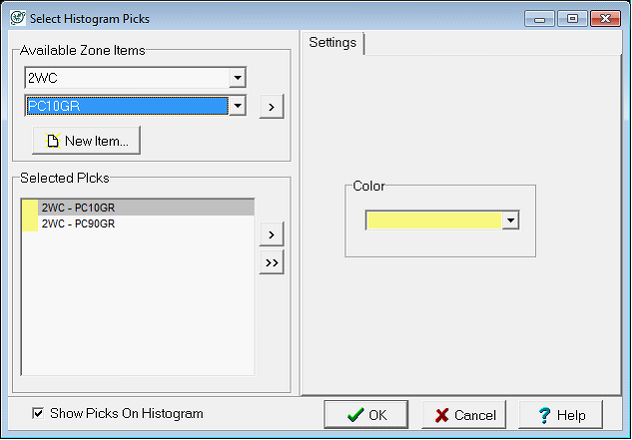This screenshot has width=632, height=440.
Task: Click the application icon in title bar
Action: point(15,17)
